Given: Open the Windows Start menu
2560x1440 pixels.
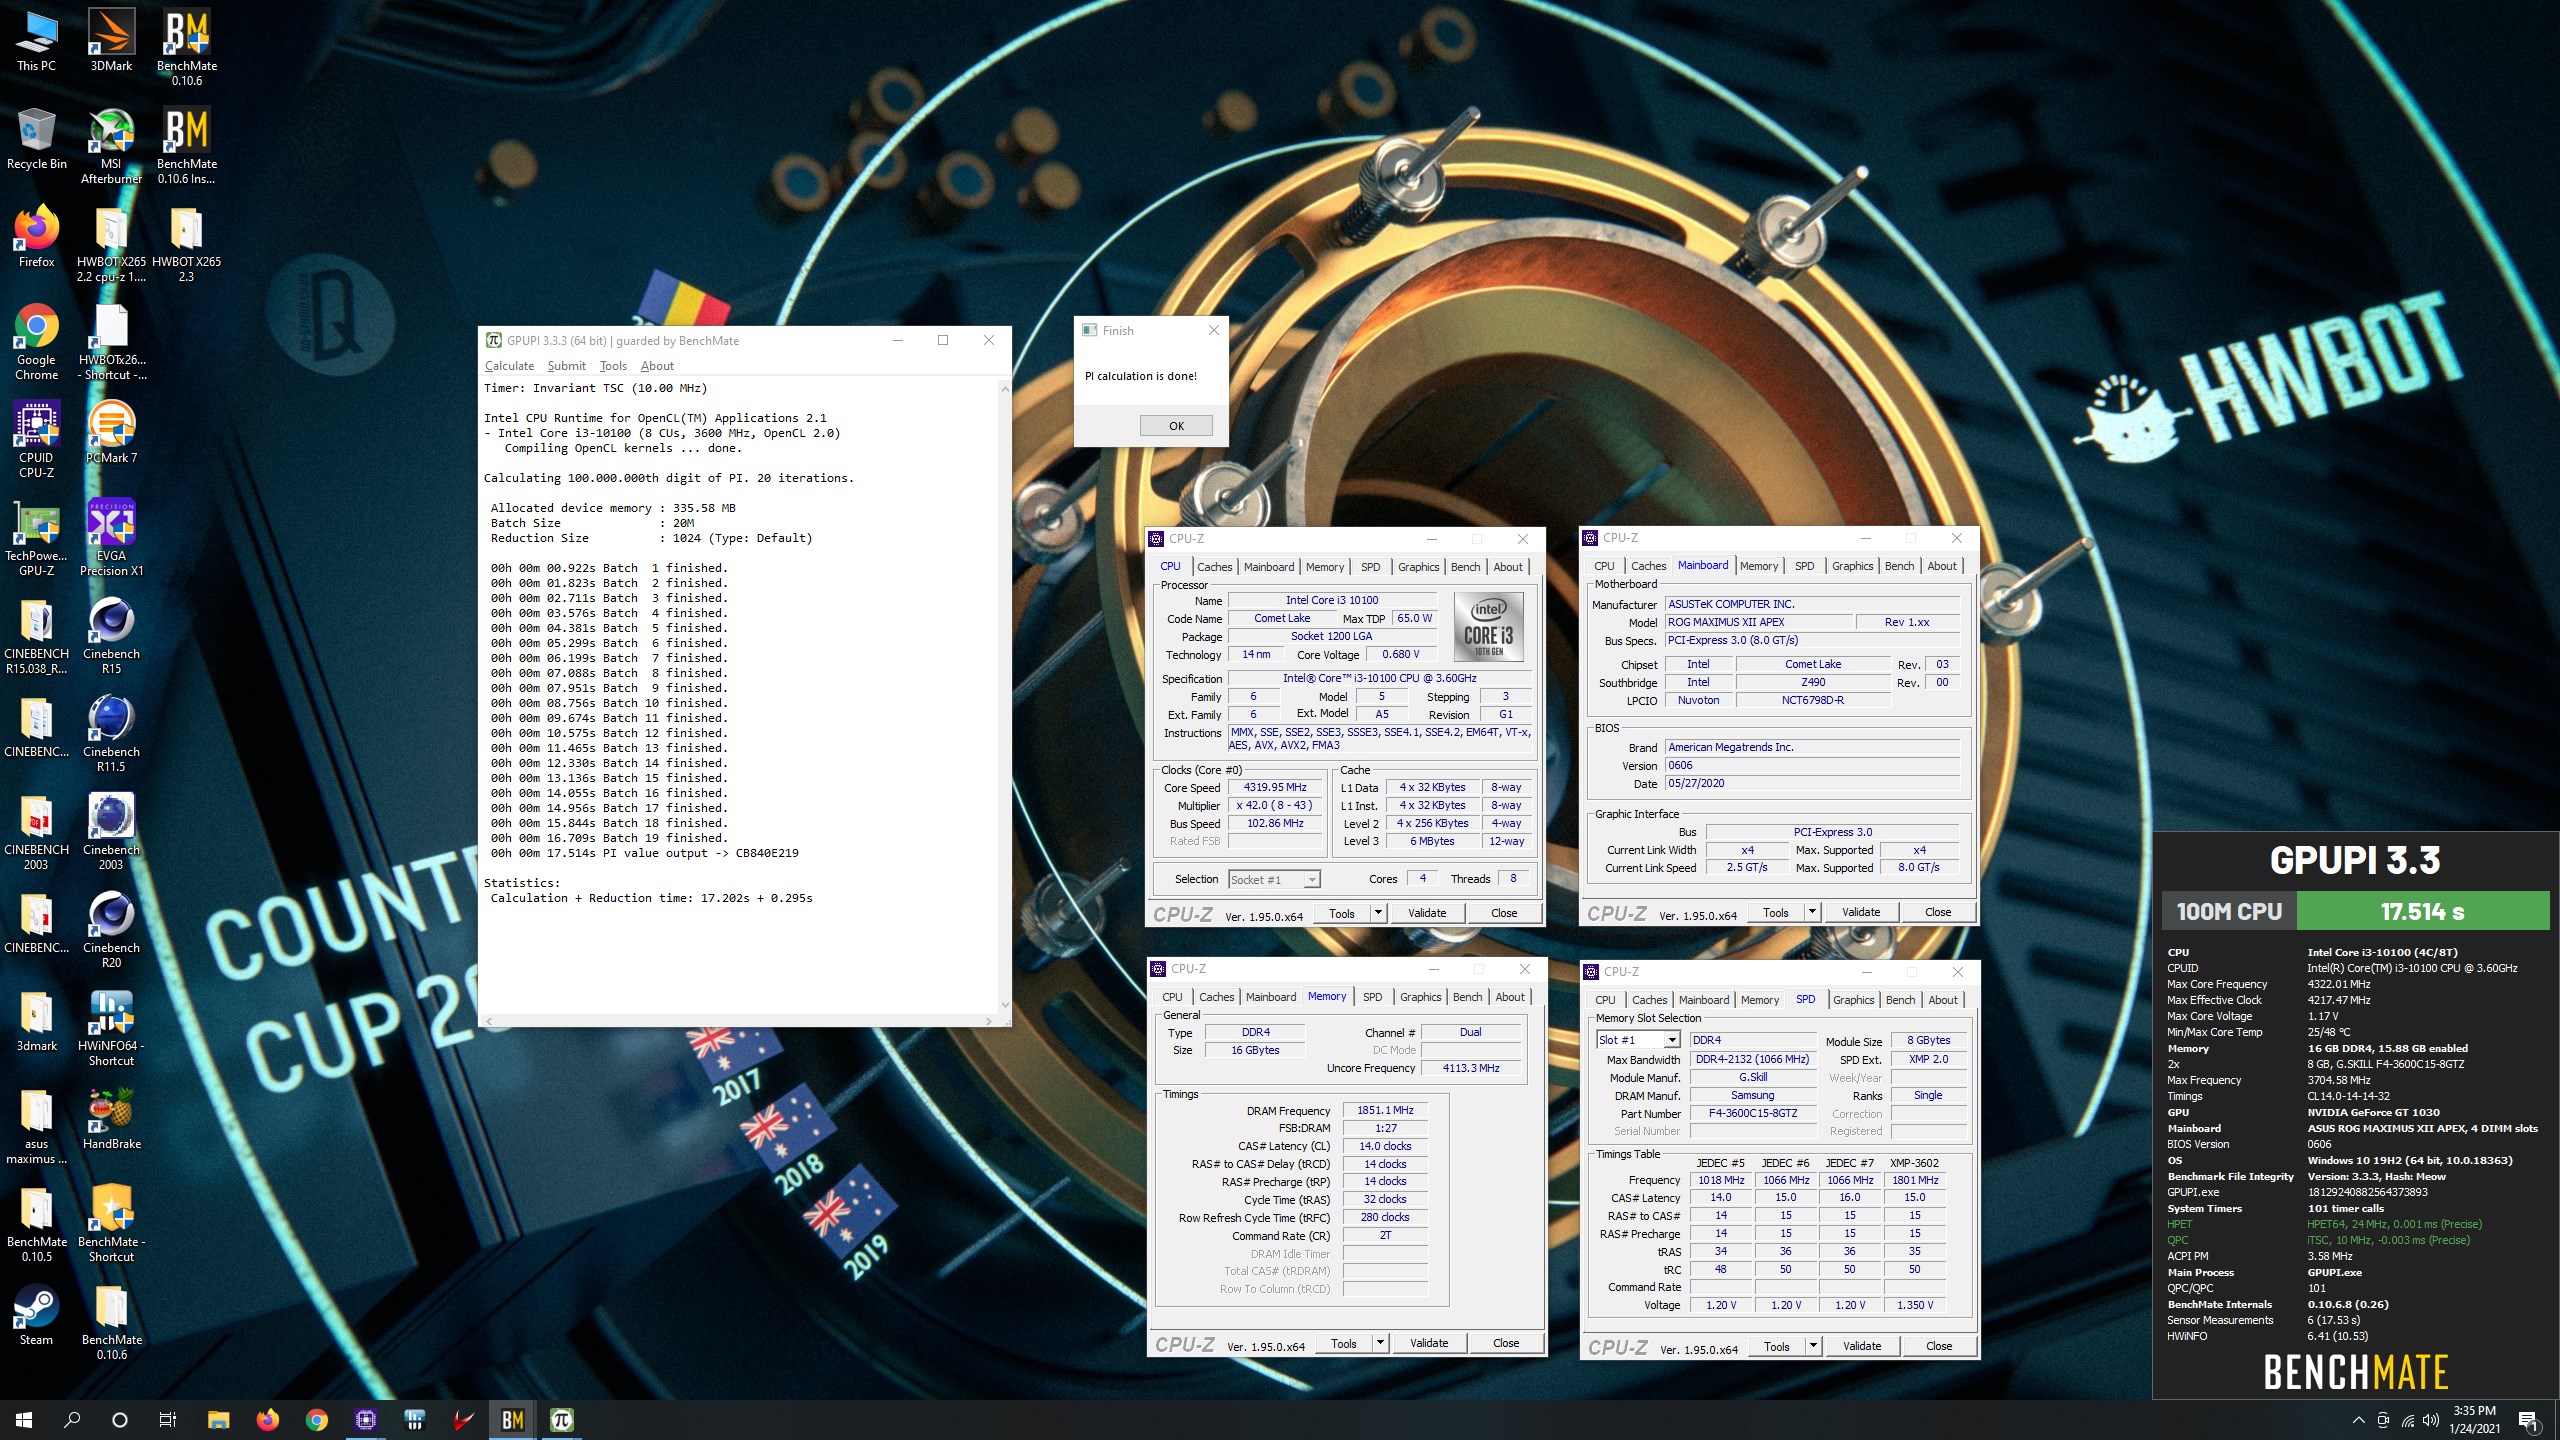Looking at the screenshot, I should click(x=24, y=1420).
